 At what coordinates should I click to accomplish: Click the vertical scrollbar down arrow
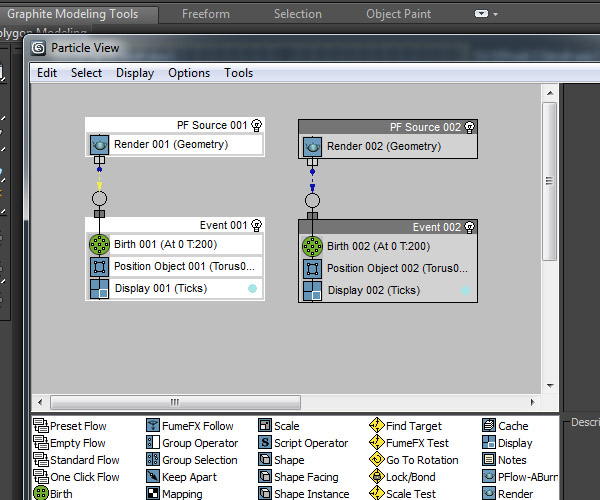tap(550, 385)
